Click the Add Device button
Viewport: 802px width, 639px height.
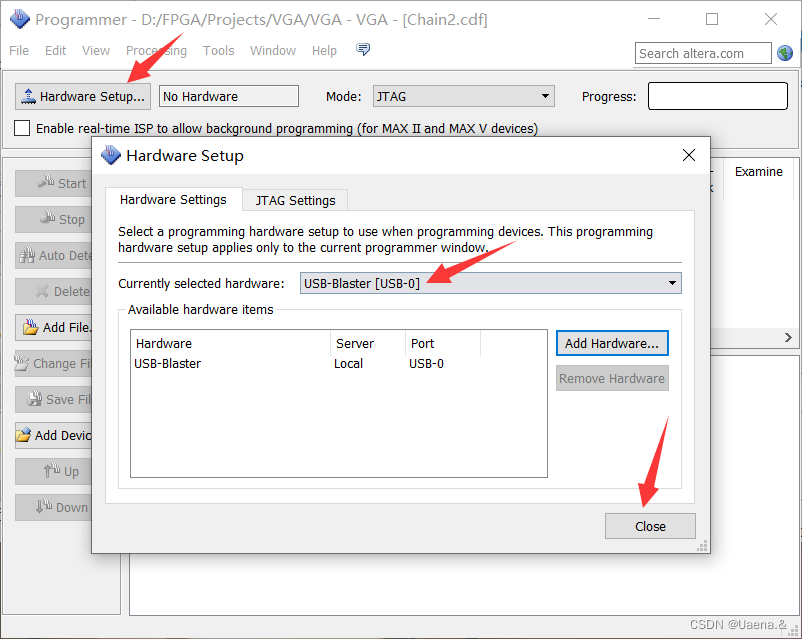[x=54, y=435]
